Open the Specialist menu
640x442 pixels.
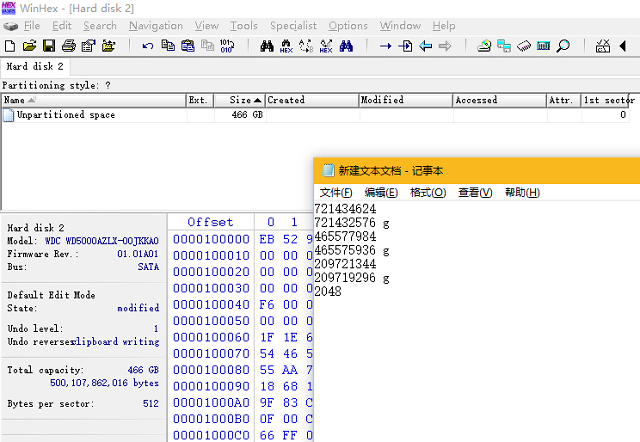pos(293,26)
